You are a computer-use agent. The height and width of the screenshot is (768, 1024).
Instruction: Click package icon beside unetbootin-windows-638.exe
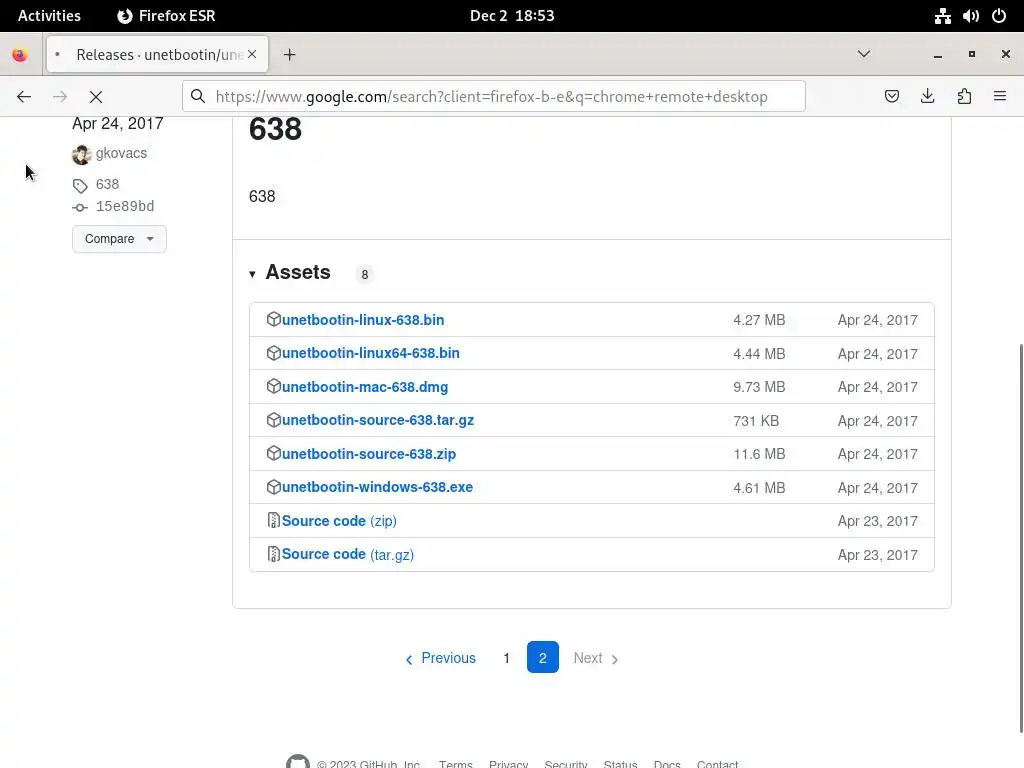point(274,487)
